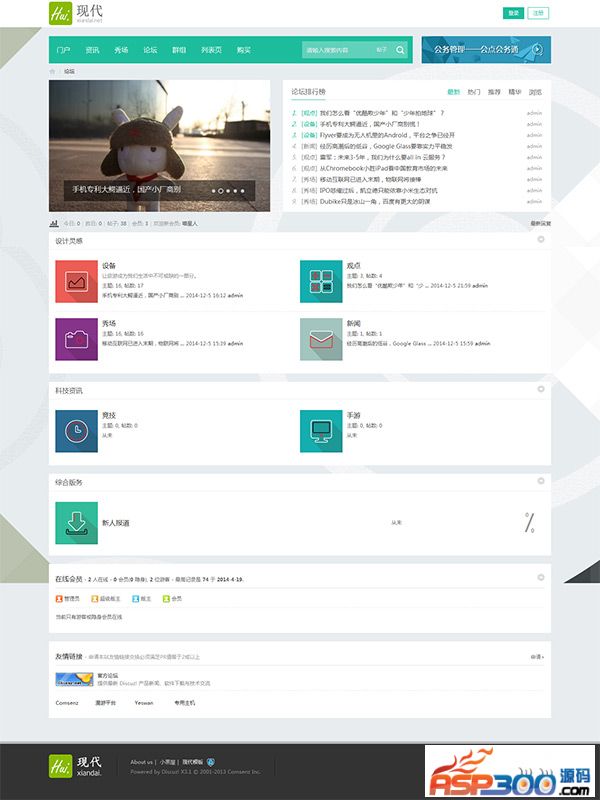Click the 论坛 breadcrumb text

click(69, 71)
